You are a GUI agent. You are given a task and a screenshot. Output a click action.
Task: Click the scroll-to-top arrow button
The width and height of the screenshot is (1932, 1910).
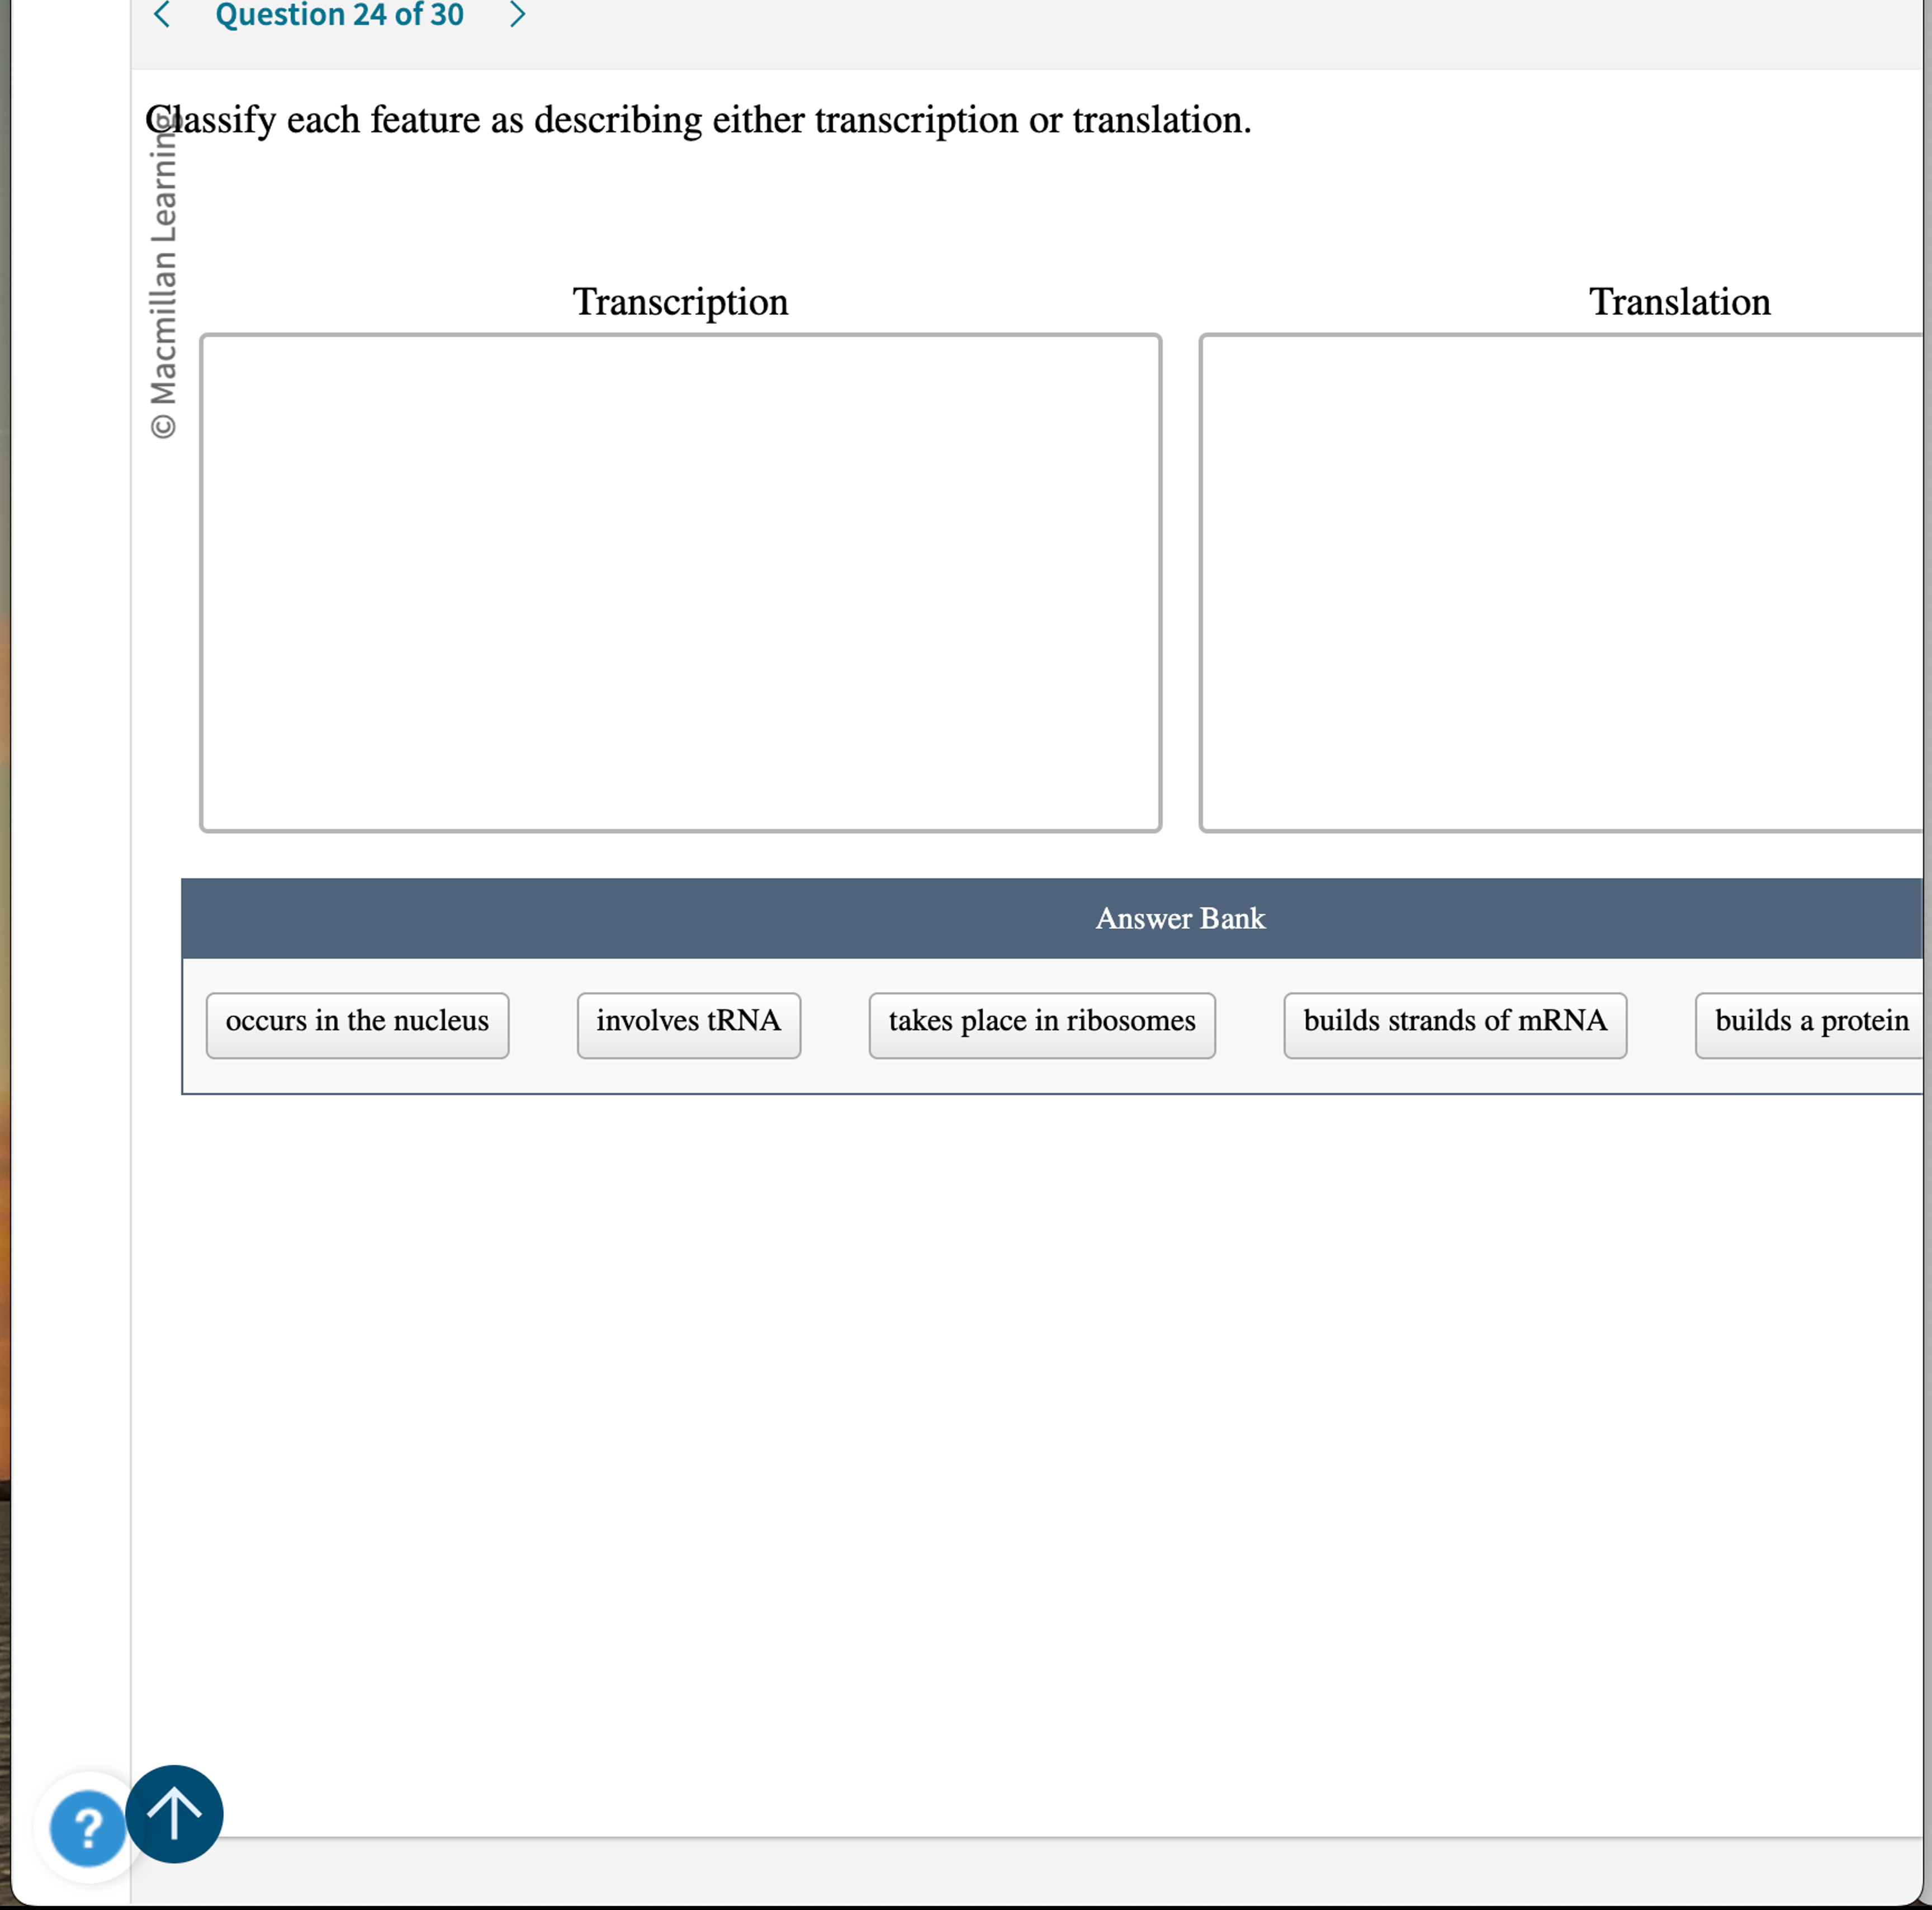[175, 1814]
